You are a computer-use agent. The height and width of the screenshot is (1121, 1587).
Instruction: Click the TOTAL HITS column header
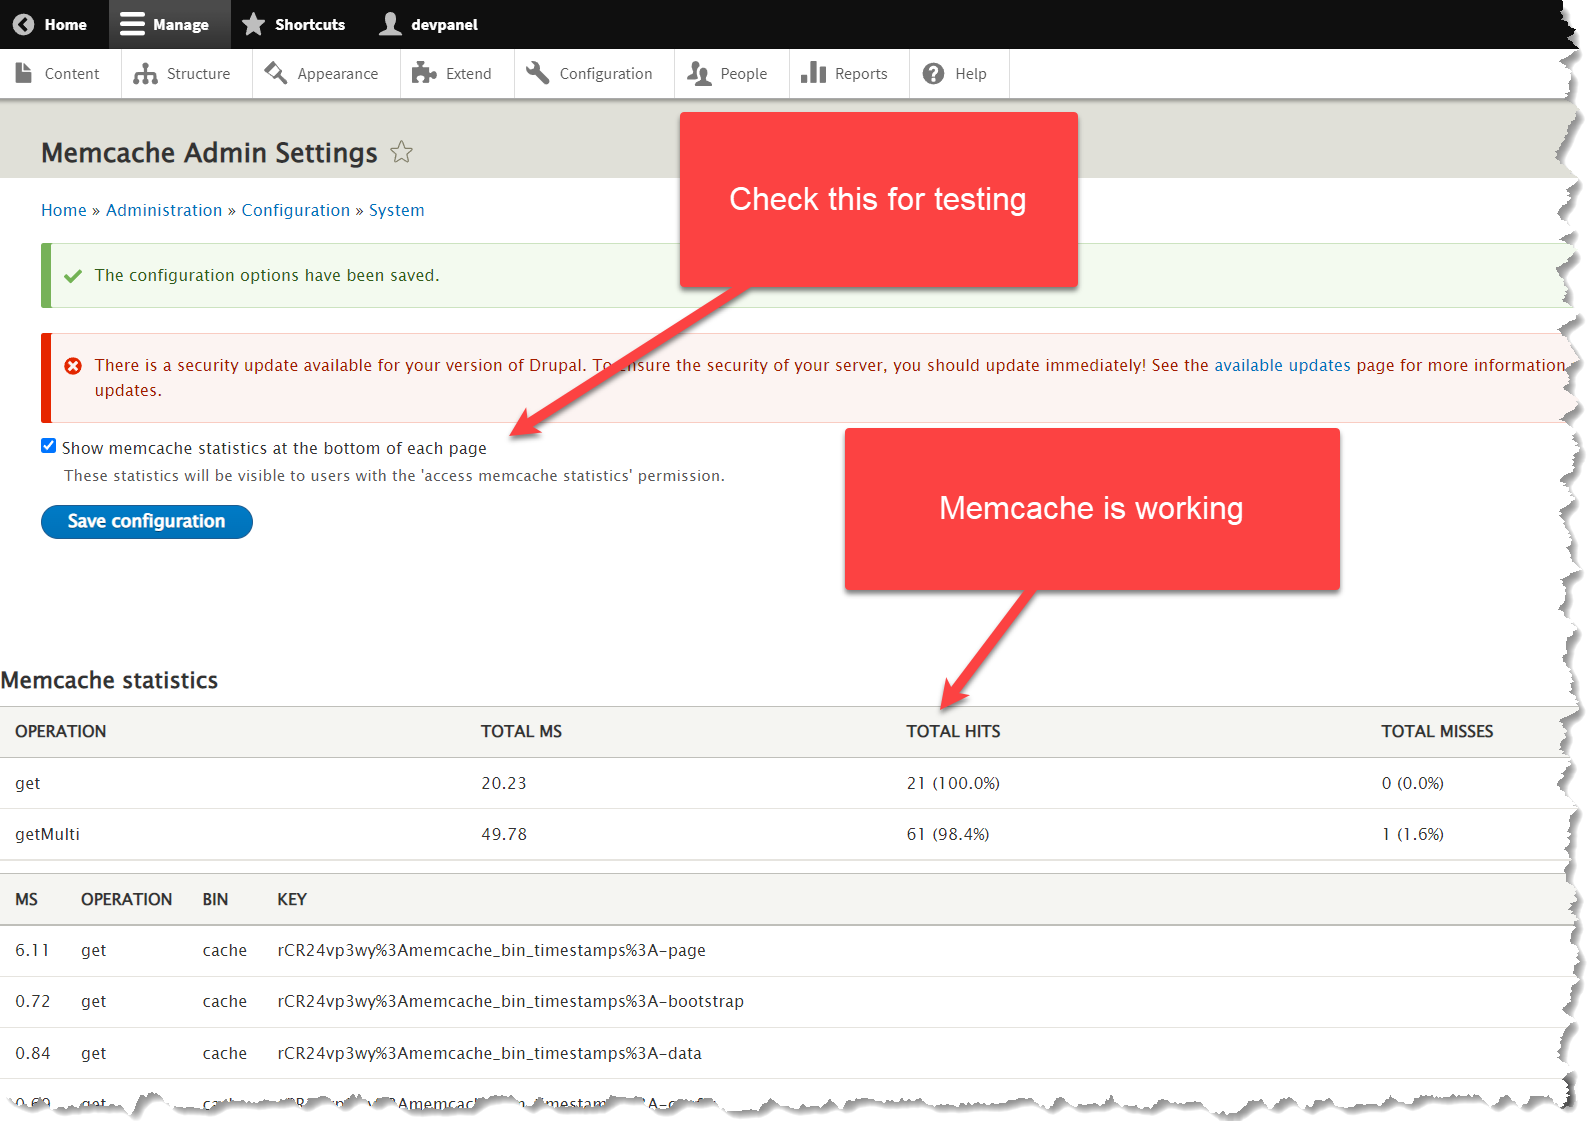point(953,731)
